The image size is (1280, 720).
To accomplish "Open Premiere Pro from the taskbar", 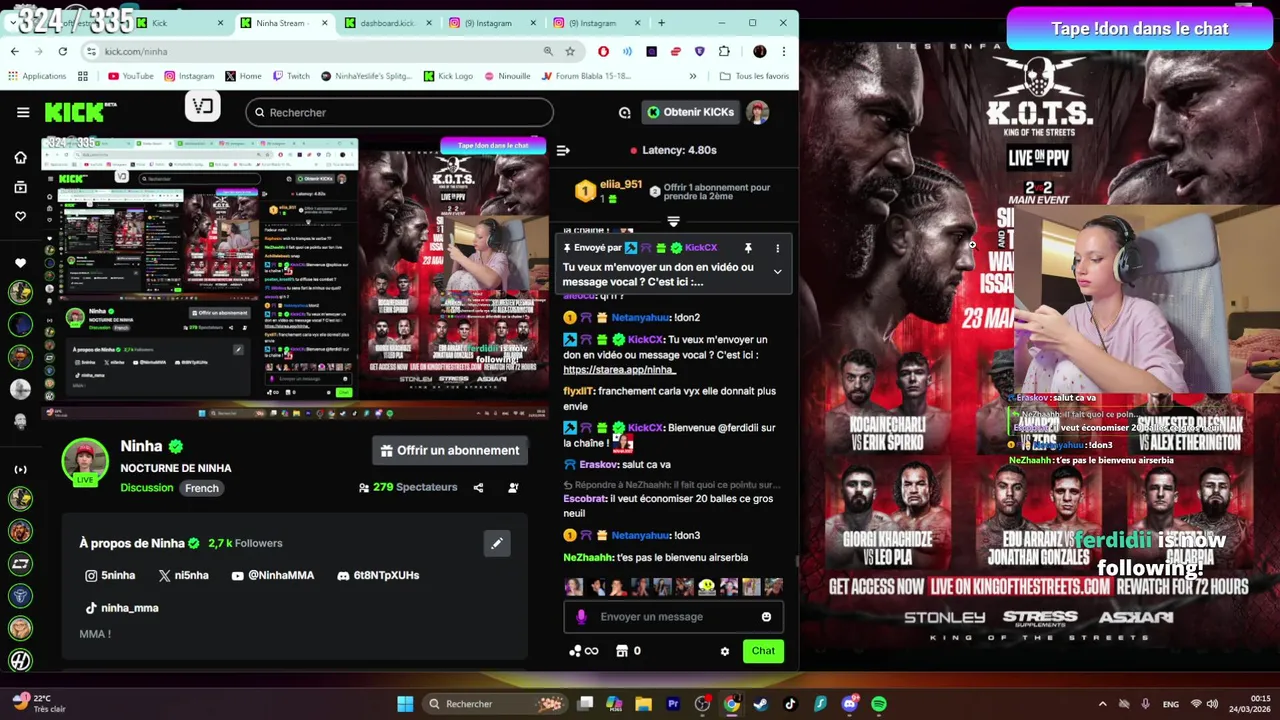I will pyautogui.click(x=672, y=704).
